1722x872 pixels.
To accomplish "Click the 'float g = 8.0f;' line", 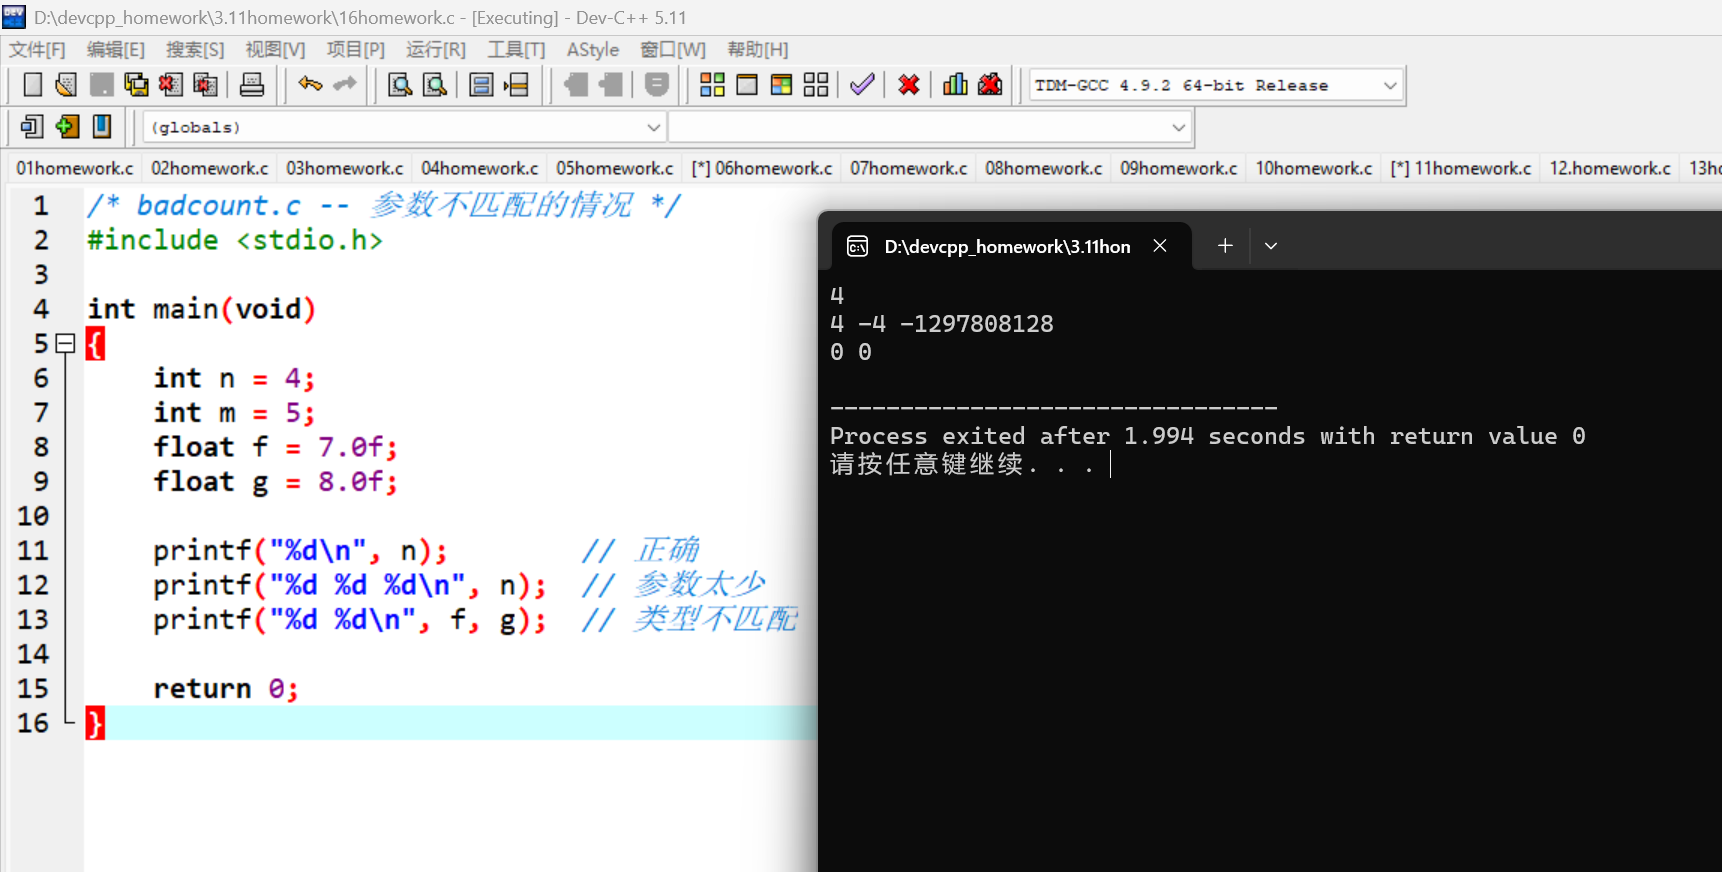I will pyautogui.click(x=275, y=482).
